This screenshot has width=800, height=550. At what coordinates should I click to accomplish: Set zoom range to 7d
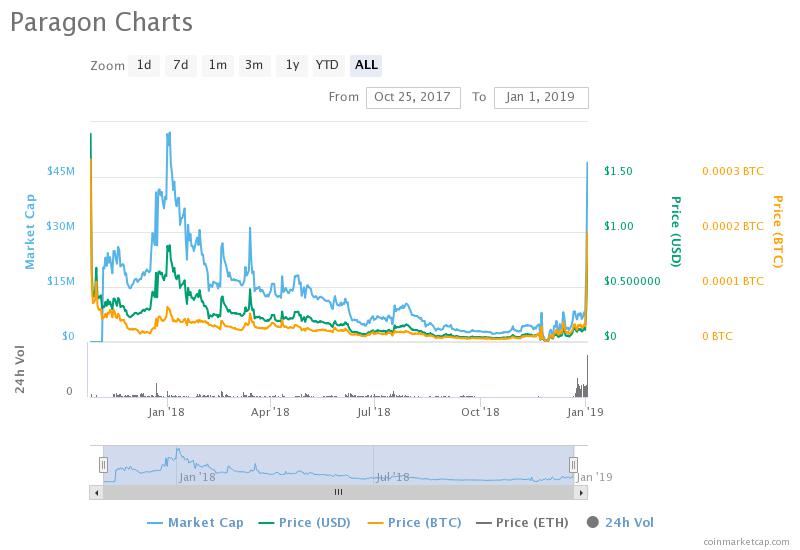tap(181, 65)
